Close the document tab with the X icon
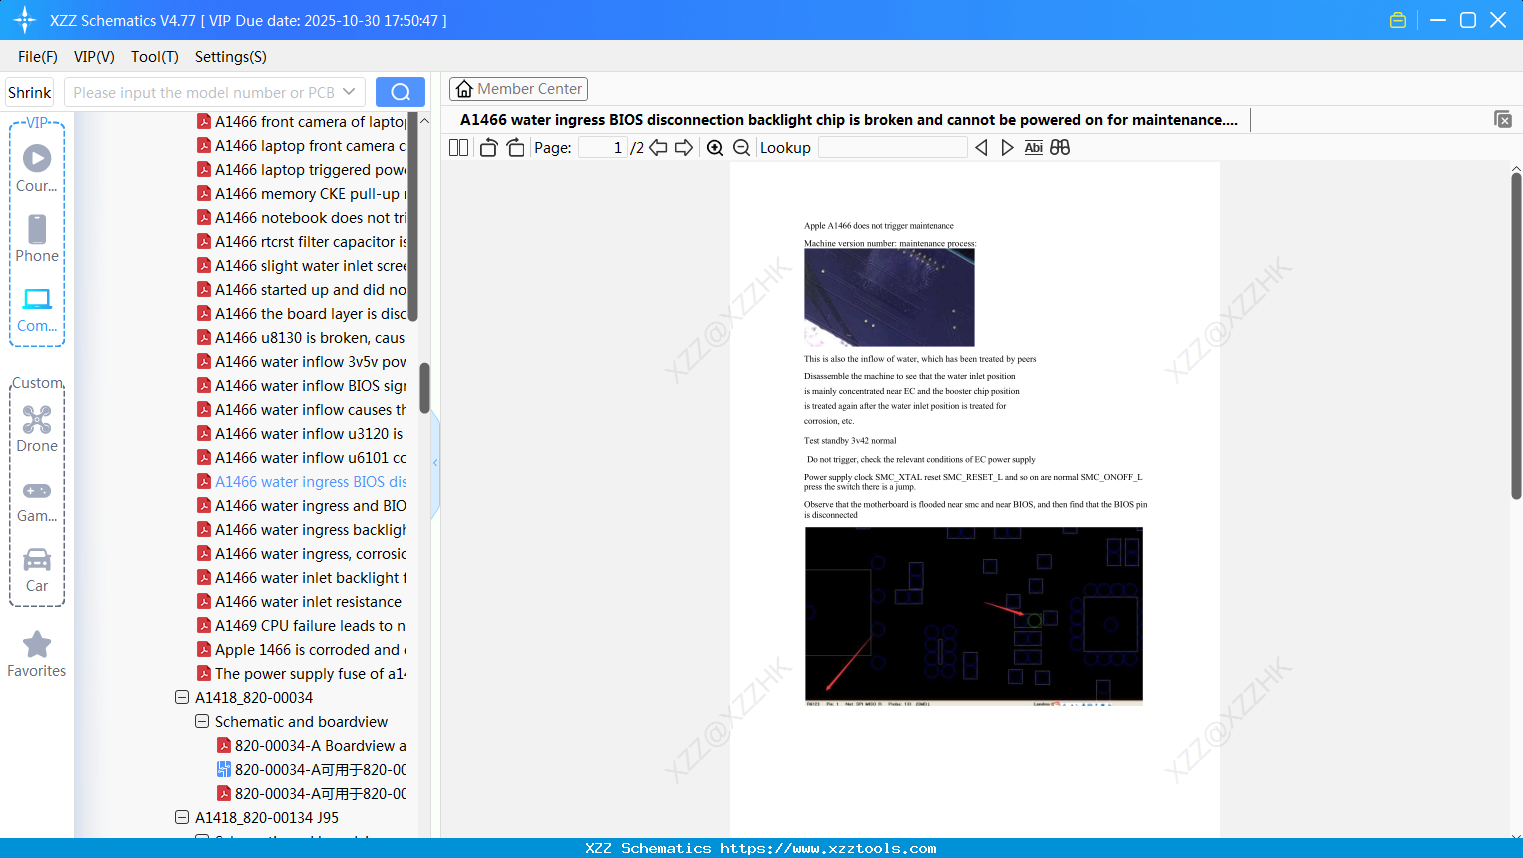 [x=1503, y=119]
